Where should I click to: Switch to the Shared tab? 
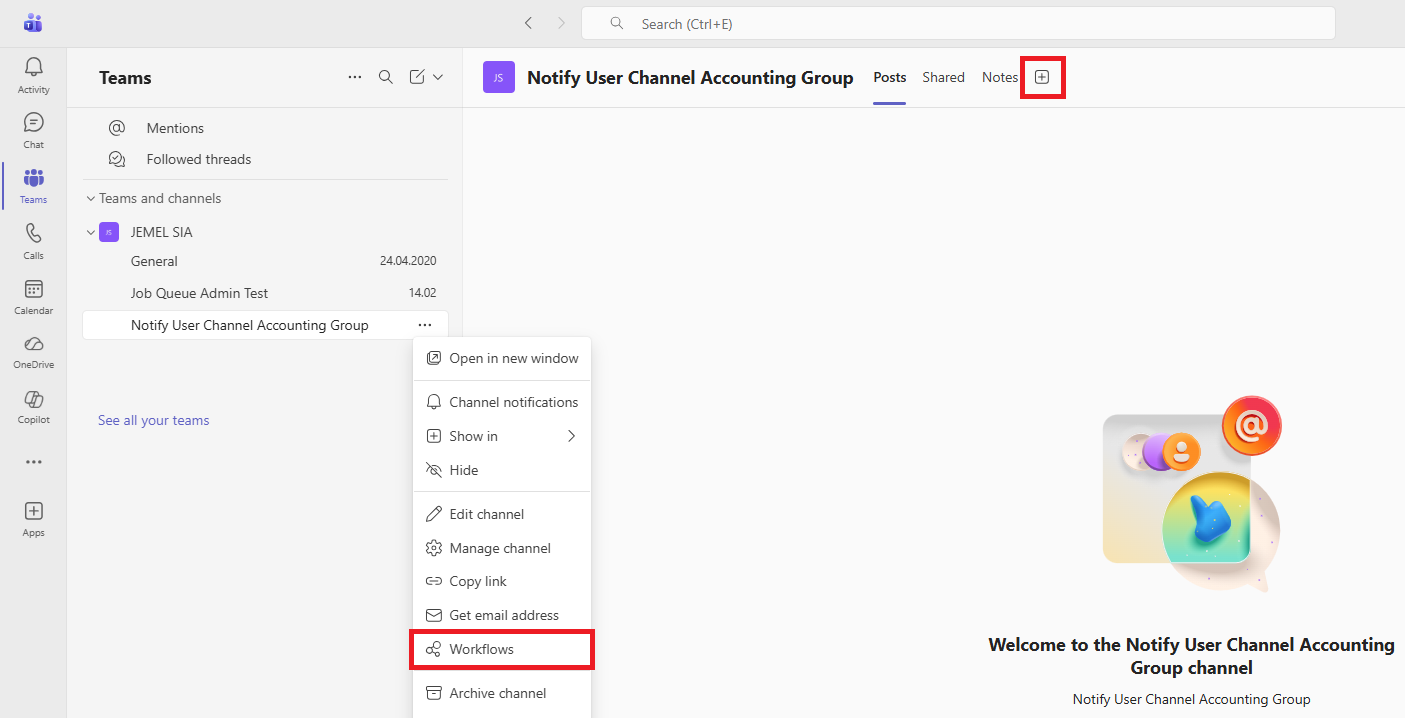(x=943, y=77)
